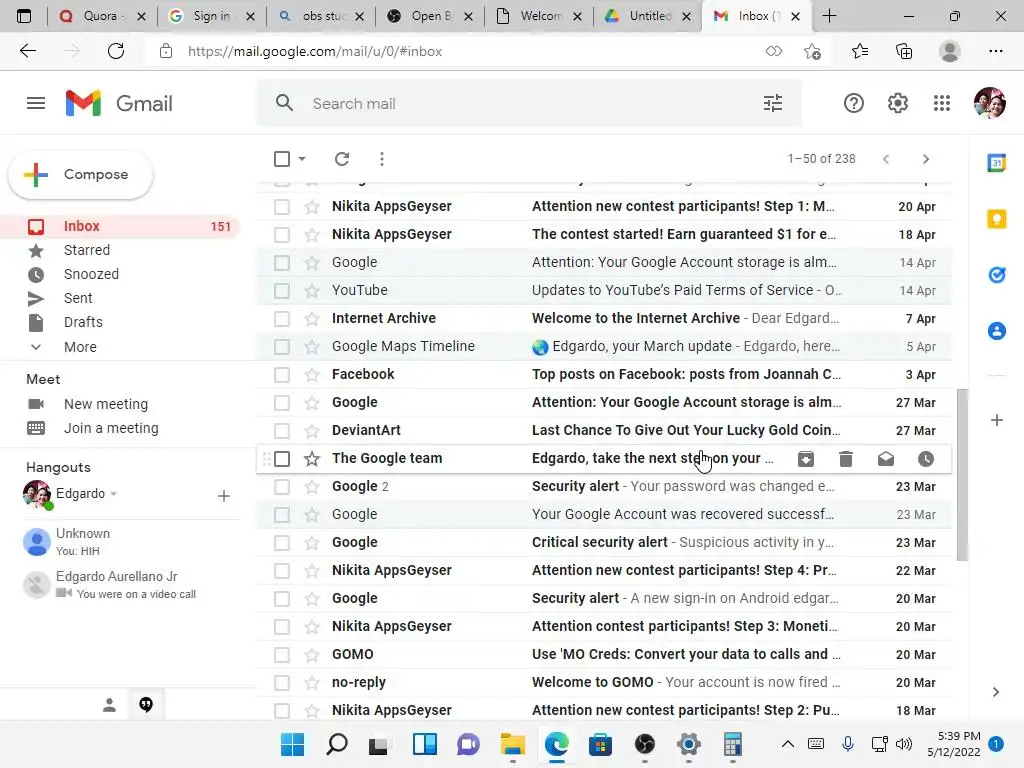Show older messages with right arrow
Viewport: 1024px width, 768px height.
point(925,159)
